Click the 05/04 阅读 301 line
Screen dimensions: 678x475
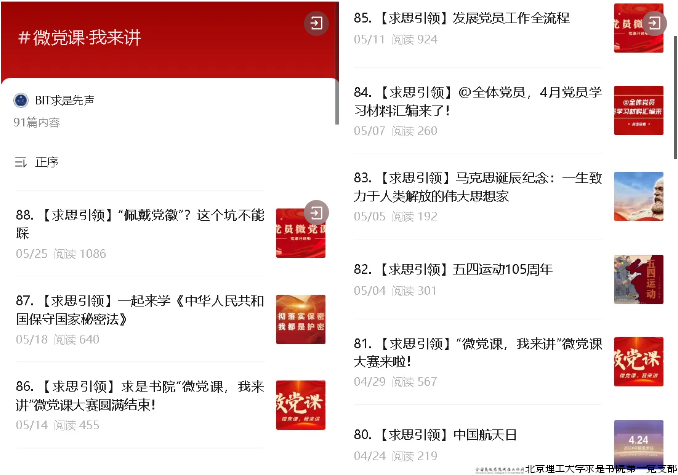click(395, 291)
